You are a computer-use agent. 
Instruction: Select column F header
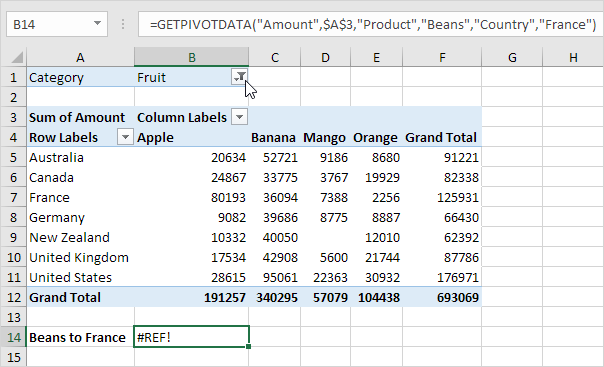click(x=442, y=57)
